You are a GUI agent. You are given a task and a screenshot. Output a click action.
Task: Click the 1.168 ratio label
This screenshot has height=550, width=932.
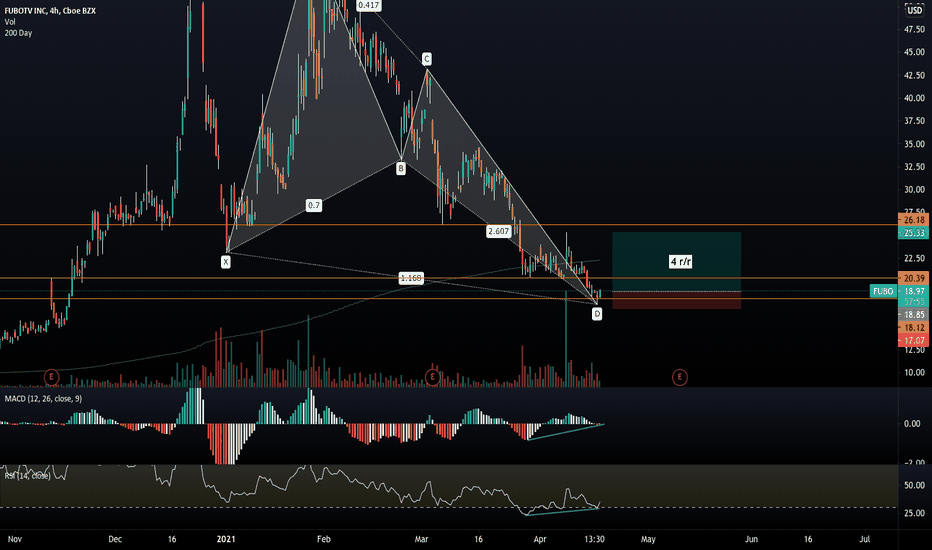click(411, 278)
